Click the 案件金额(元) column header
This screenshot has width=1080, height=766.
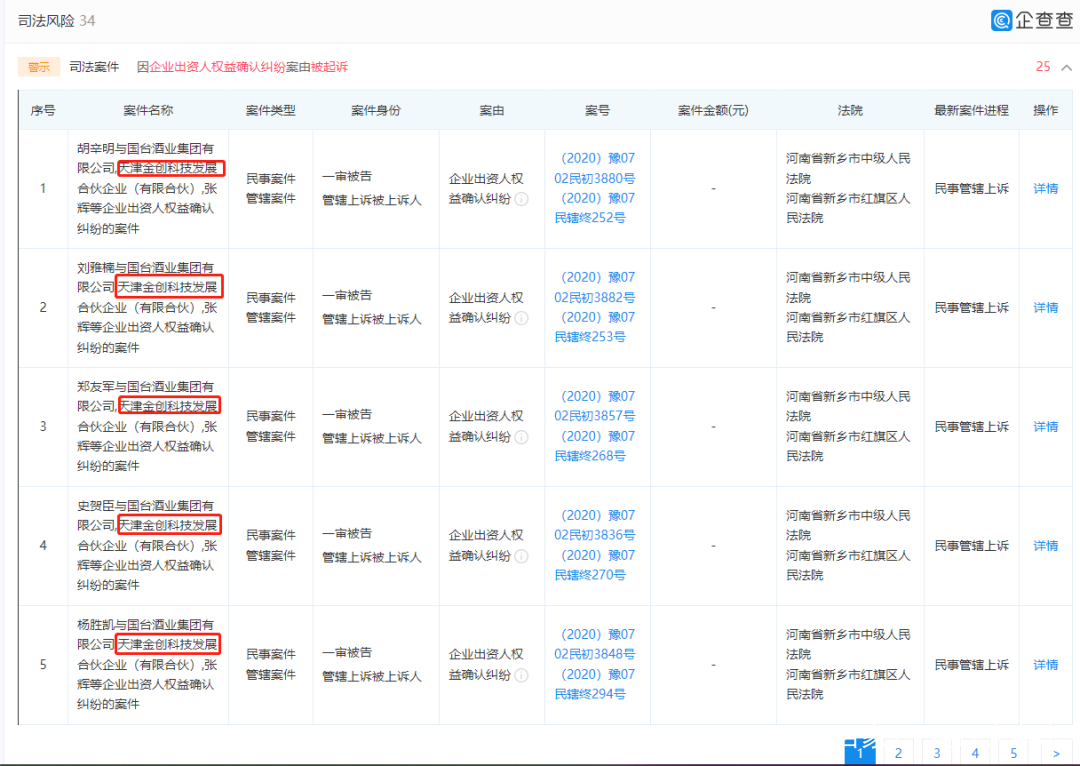click(713, 110)
